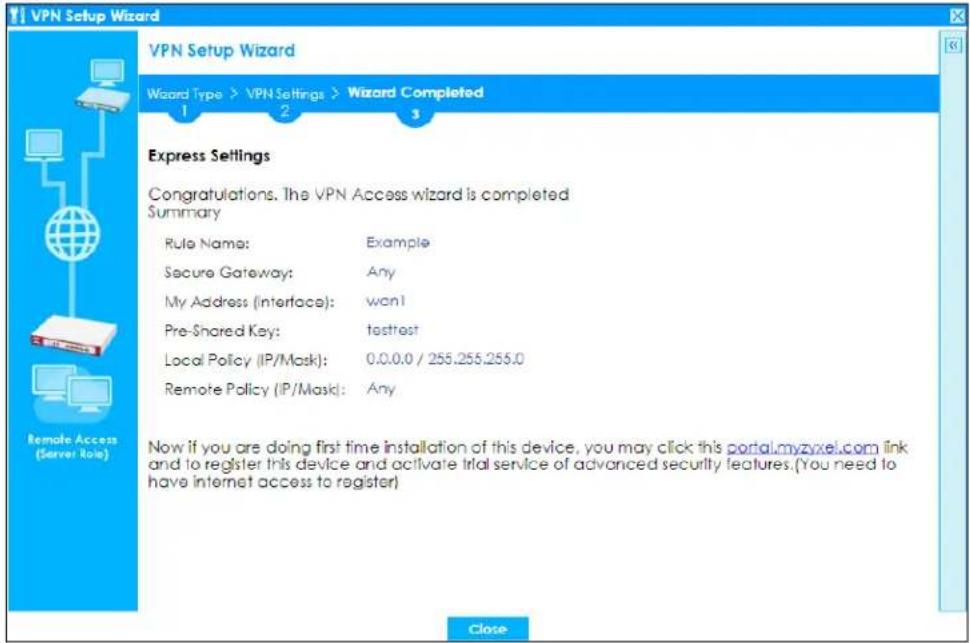The width and height of the screenshot is (970, 643).
Task: Click the Zyxel gateway device image in the sidebar
Action: (x=73, y=335)
